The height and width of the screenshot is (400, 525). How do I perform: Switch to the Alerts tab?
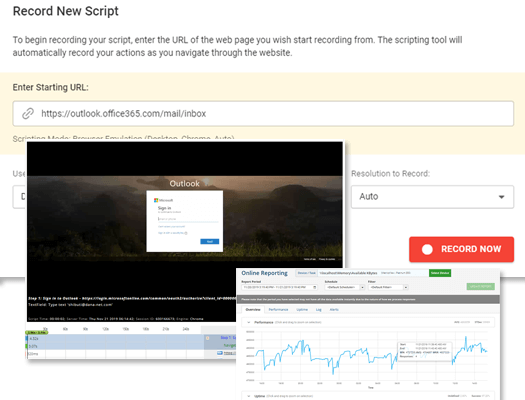tap(334, 310)
